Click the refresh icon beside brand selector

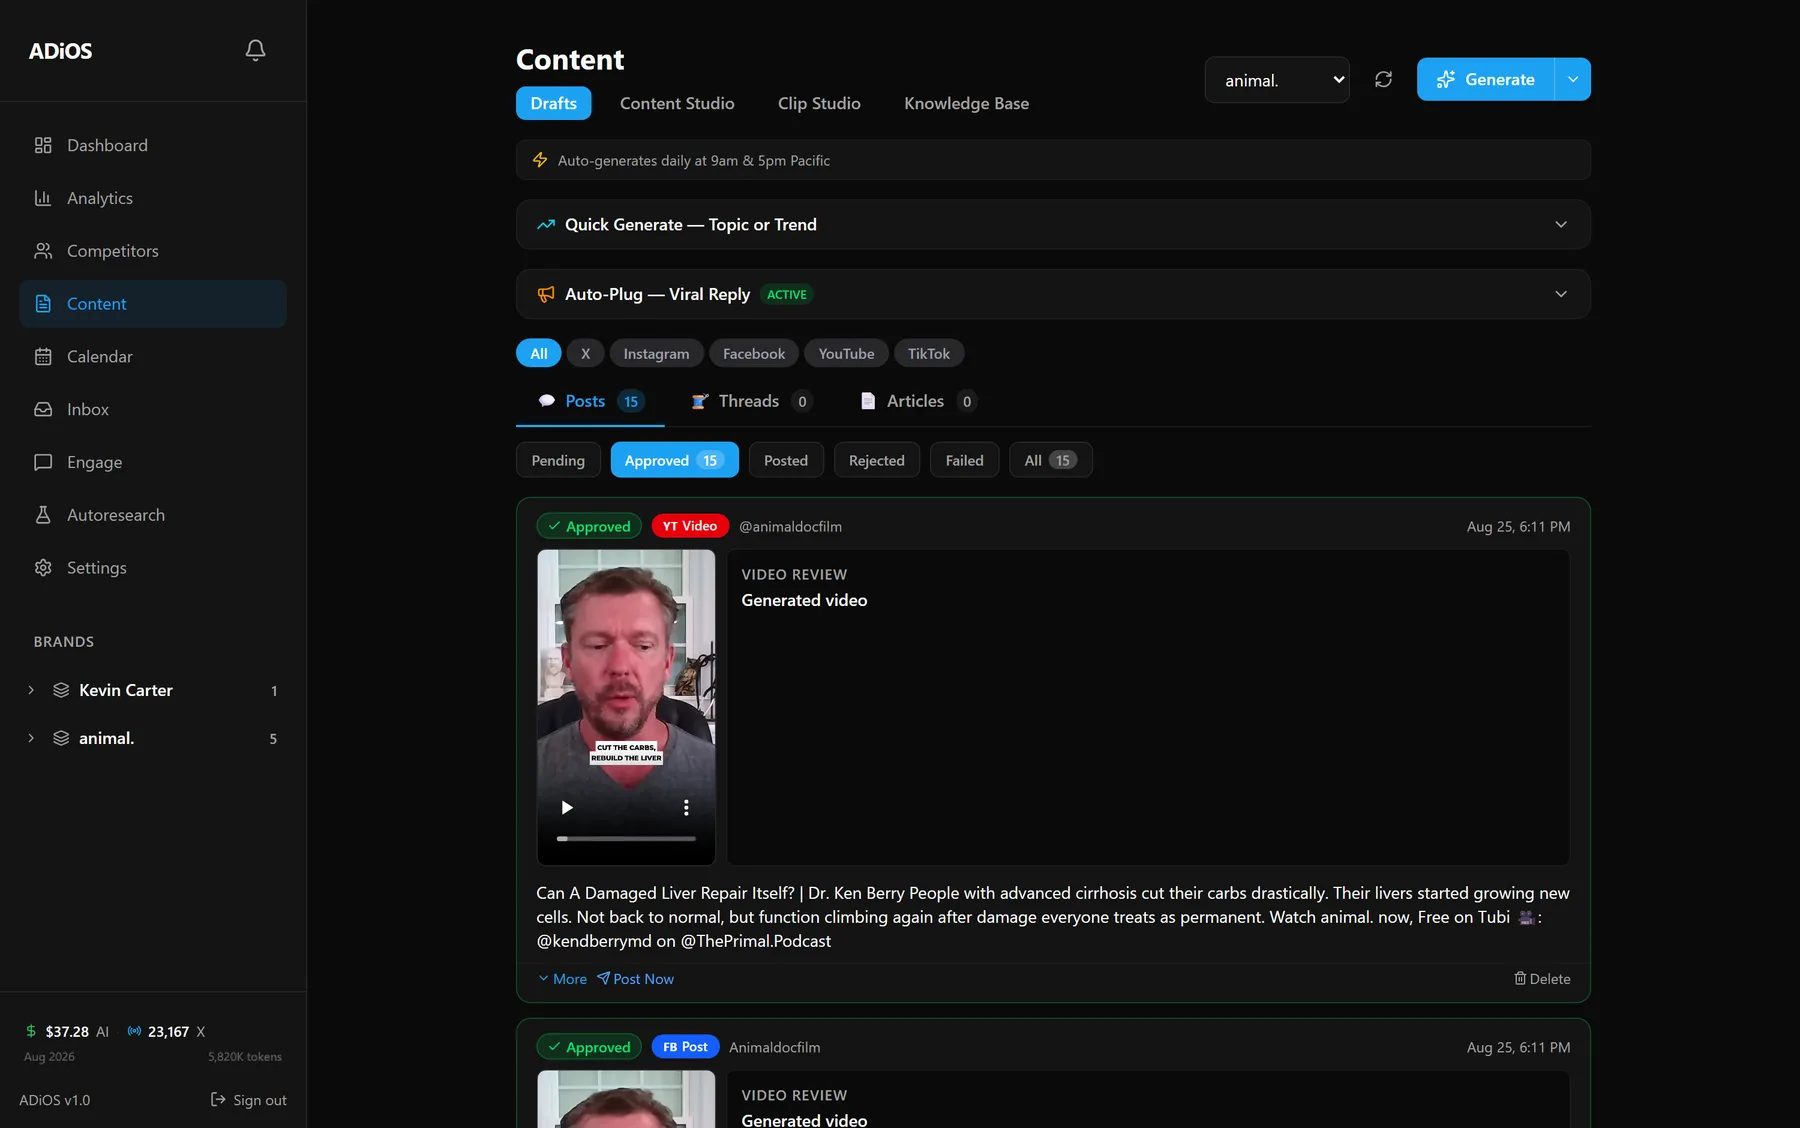(1383, 79)
